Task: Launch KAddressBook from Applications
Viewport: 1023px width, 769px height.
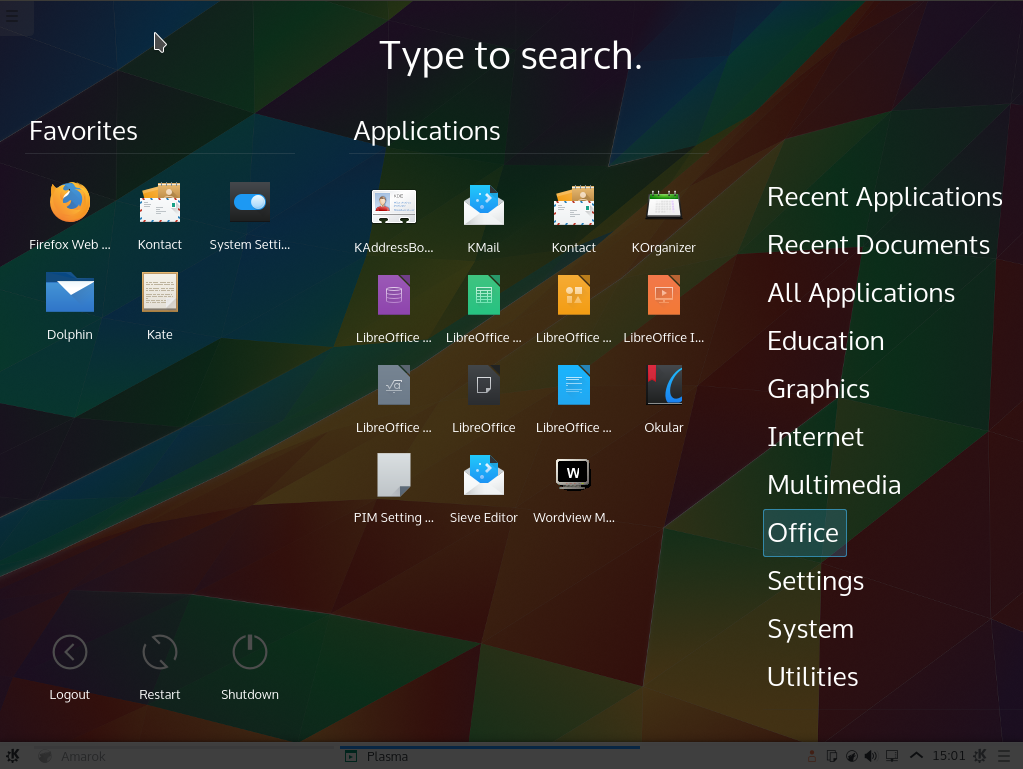Action: (393, 219)
